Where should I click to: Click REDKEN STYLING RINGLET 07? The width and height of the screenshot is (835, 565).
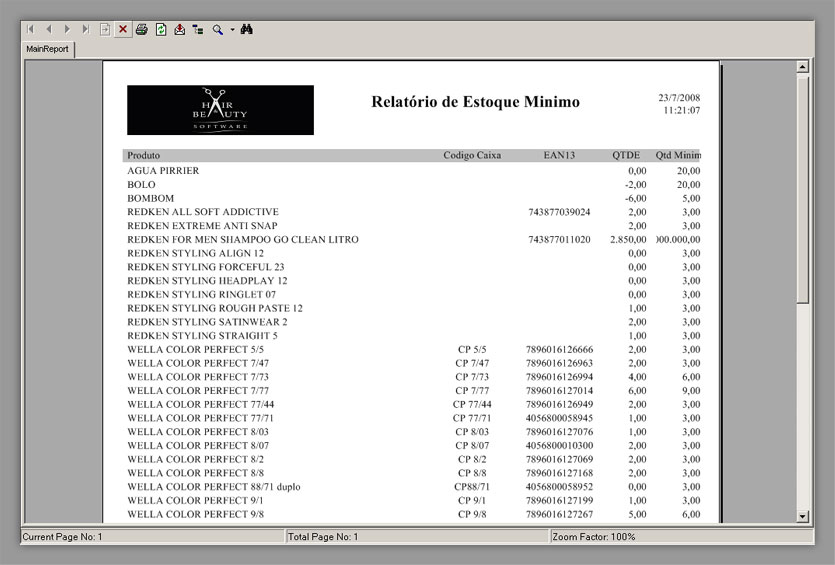(x=201, y=294)
